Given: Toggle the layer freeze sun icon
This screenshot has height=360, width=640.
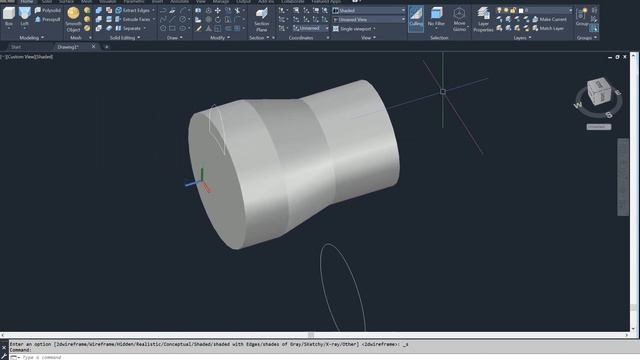Looking at the screenshot, I should click(506, 10).
